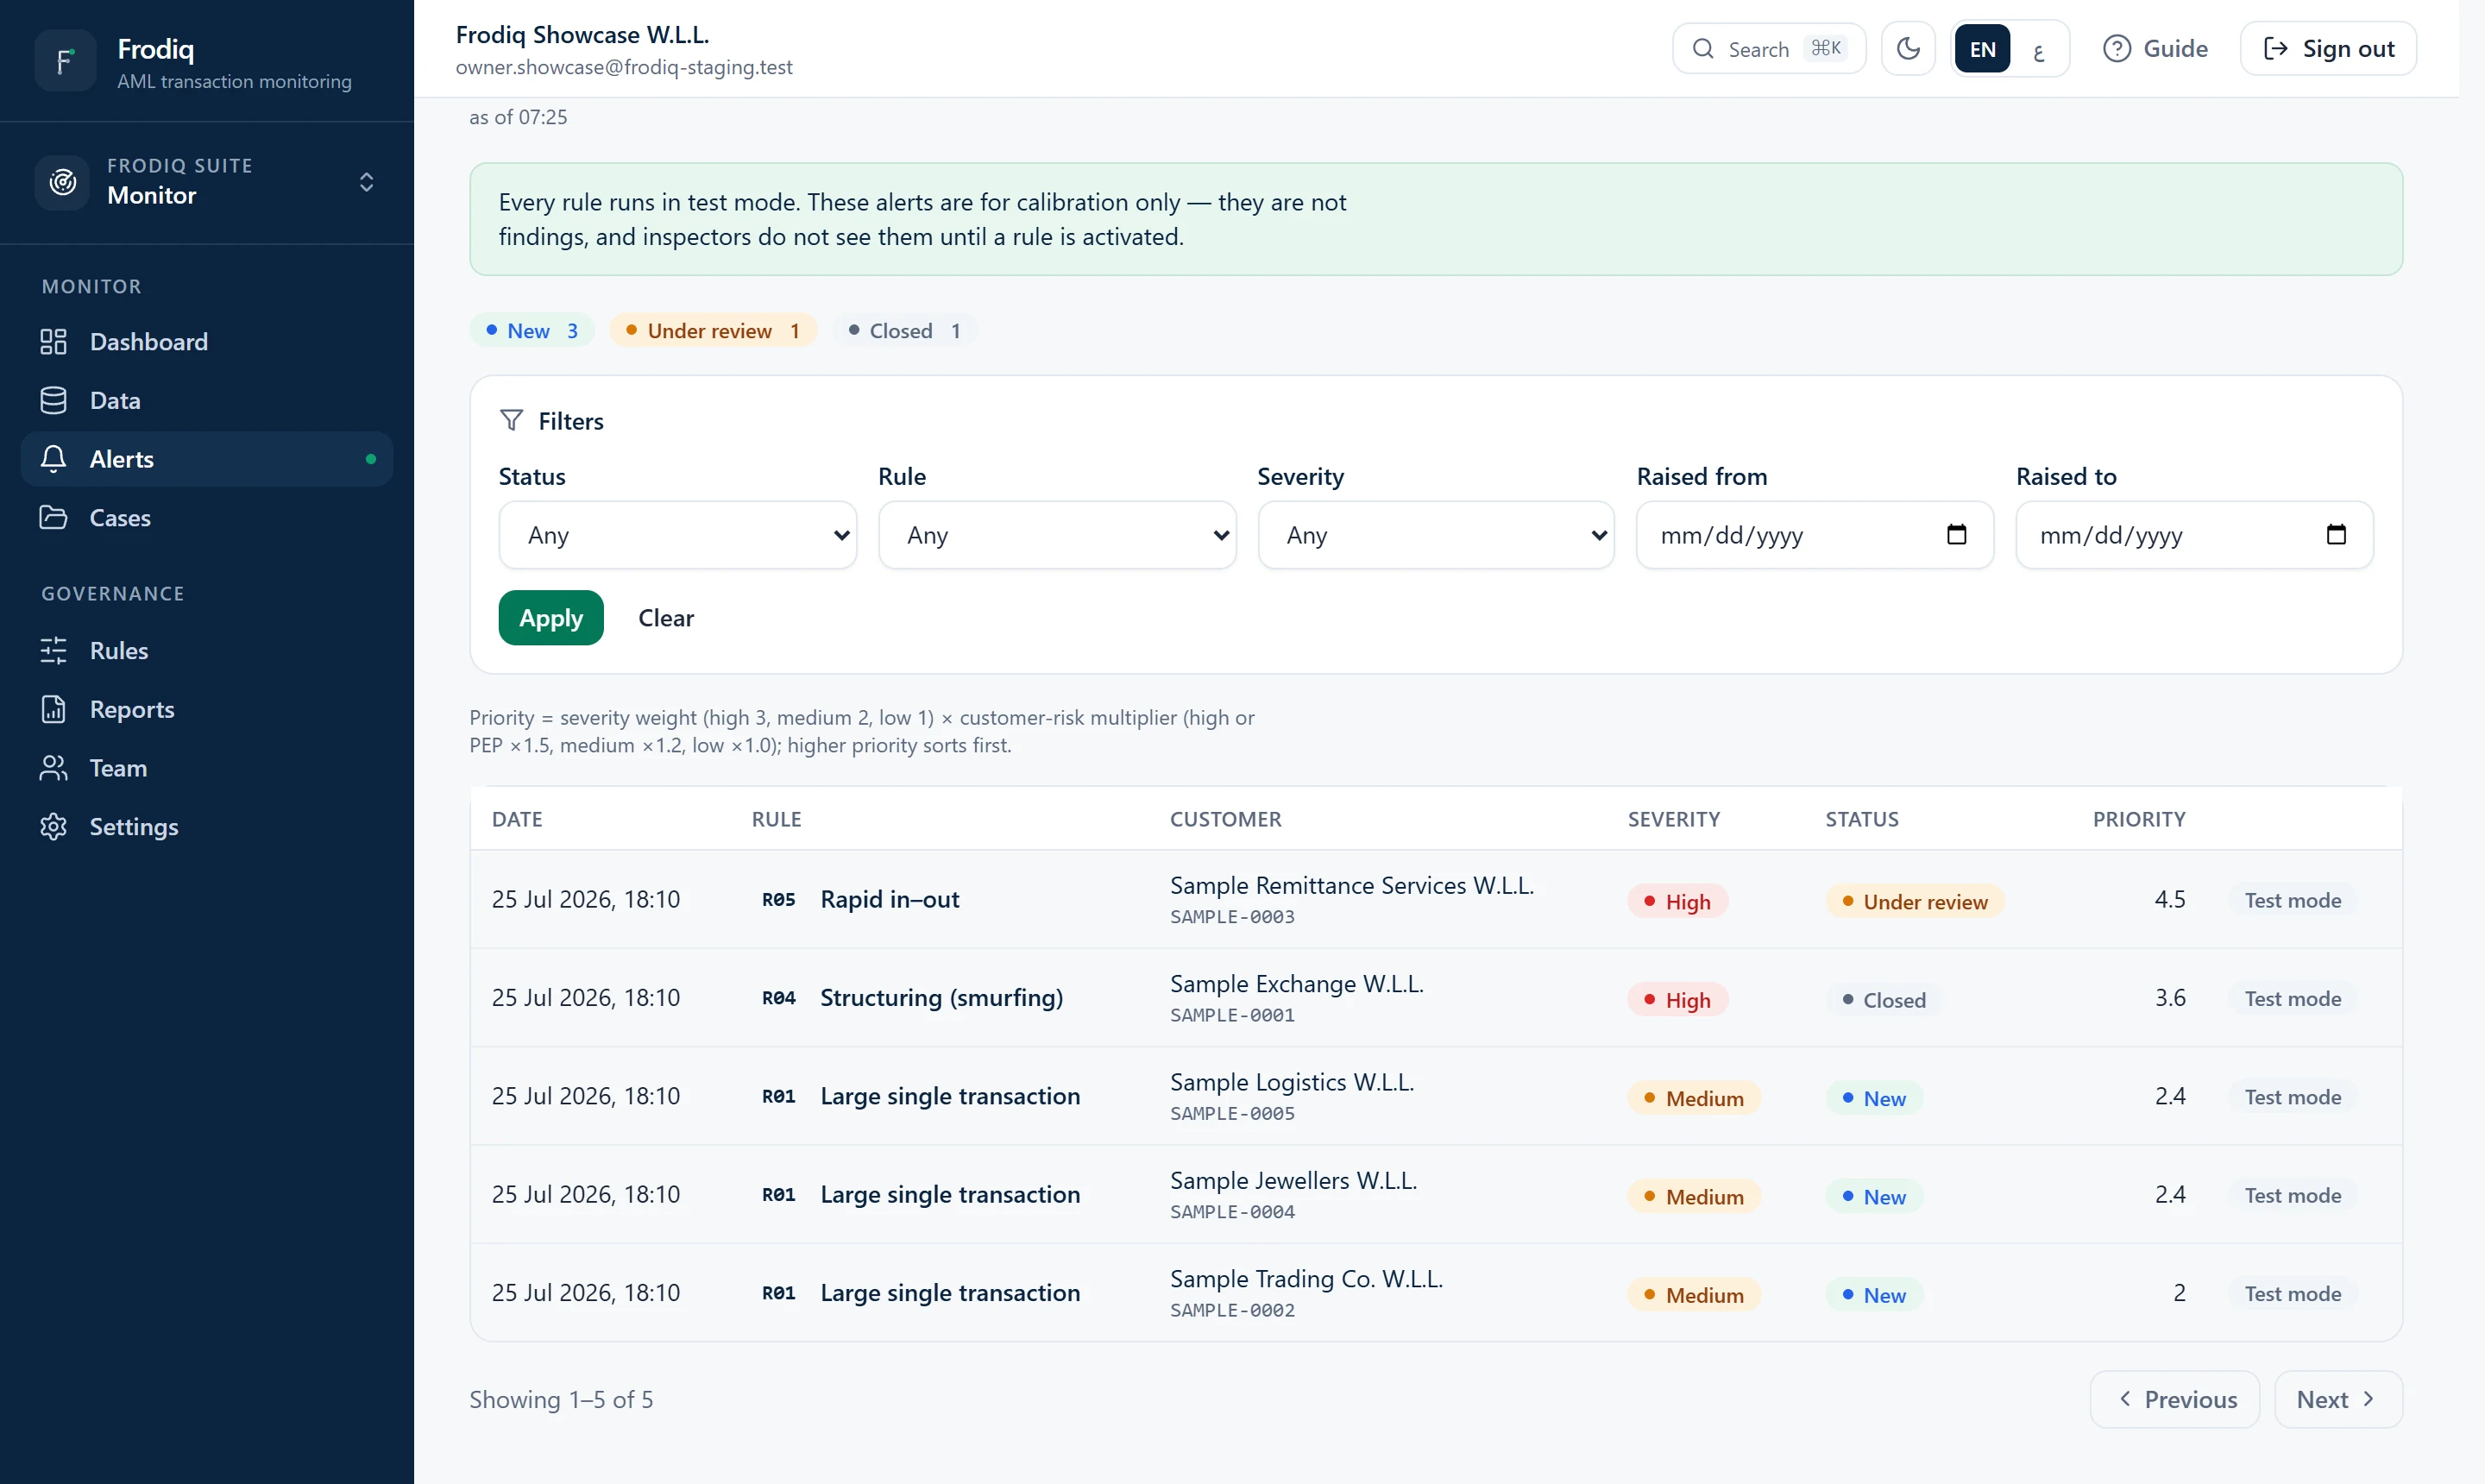Open Sample Trading Co. W.L.L. alert
This screenshot has width=2485, height=1484.
[x=1436, y=1293]
